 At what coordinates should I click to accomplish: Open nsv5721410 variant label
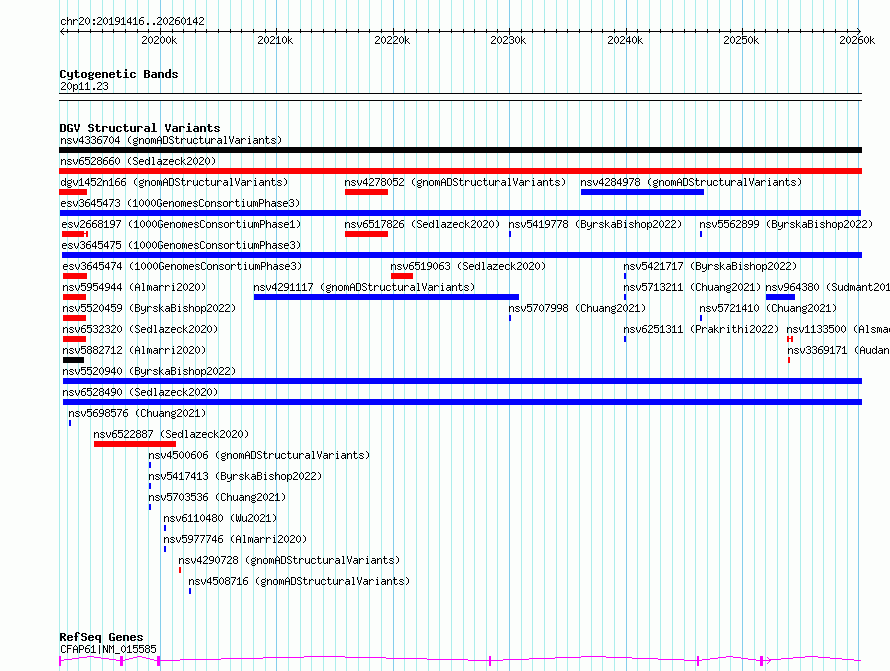point(767,308)
